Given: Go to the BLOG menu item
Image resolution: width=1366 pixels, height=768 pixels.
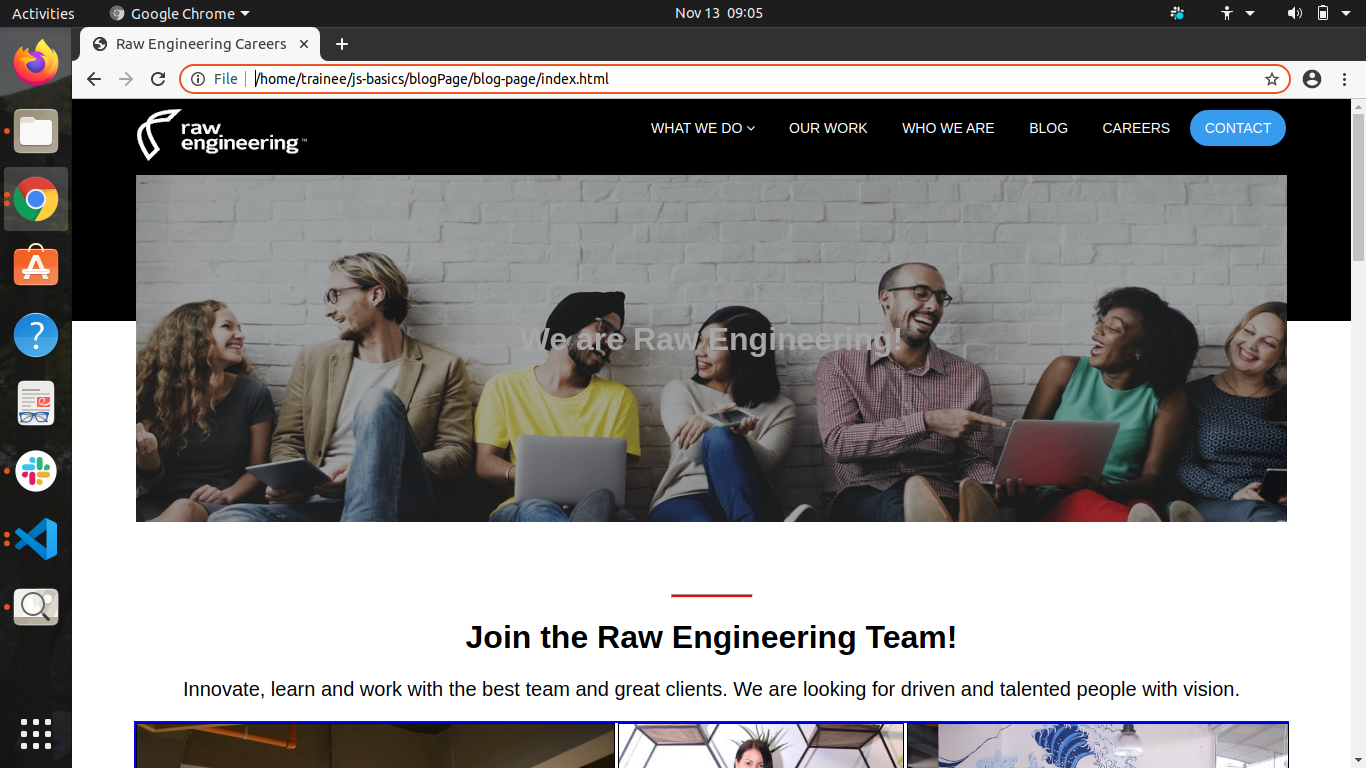Looking at the screenshot, I should (1048, 128).
